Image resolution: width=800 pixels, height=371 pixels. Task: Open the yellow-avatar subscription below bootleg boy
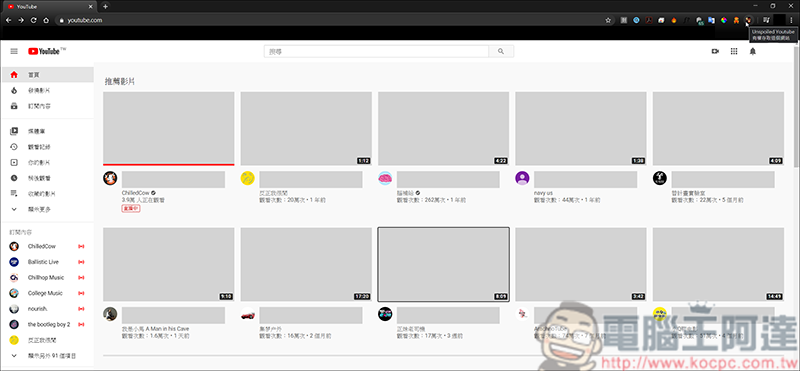[47, 340]
